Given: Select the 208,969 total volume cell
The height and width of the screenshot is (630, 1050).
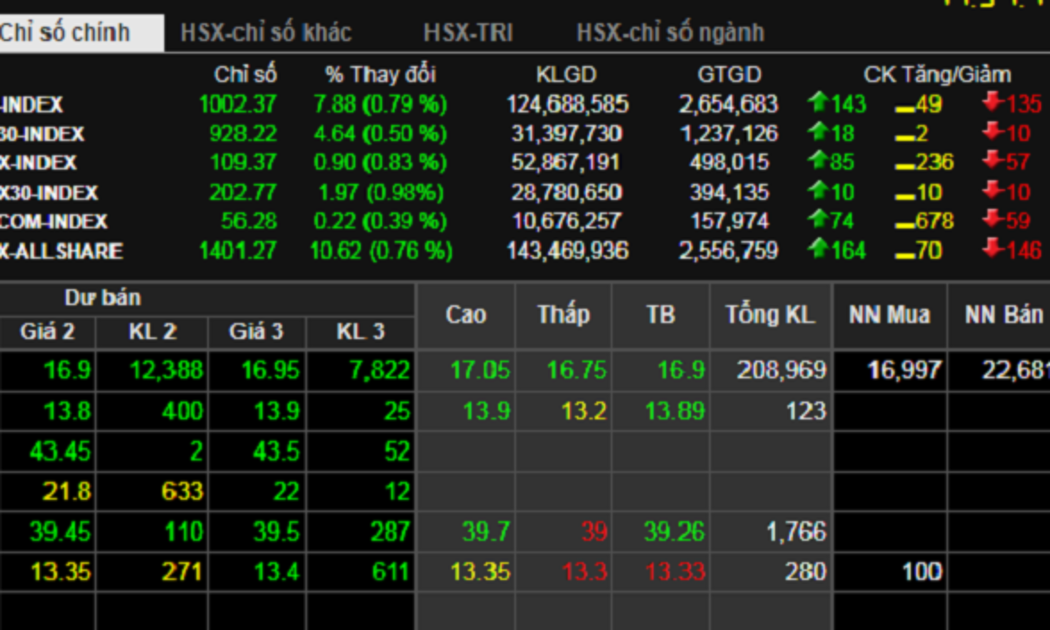Looking at the screenshot, I should click(781, 370).
